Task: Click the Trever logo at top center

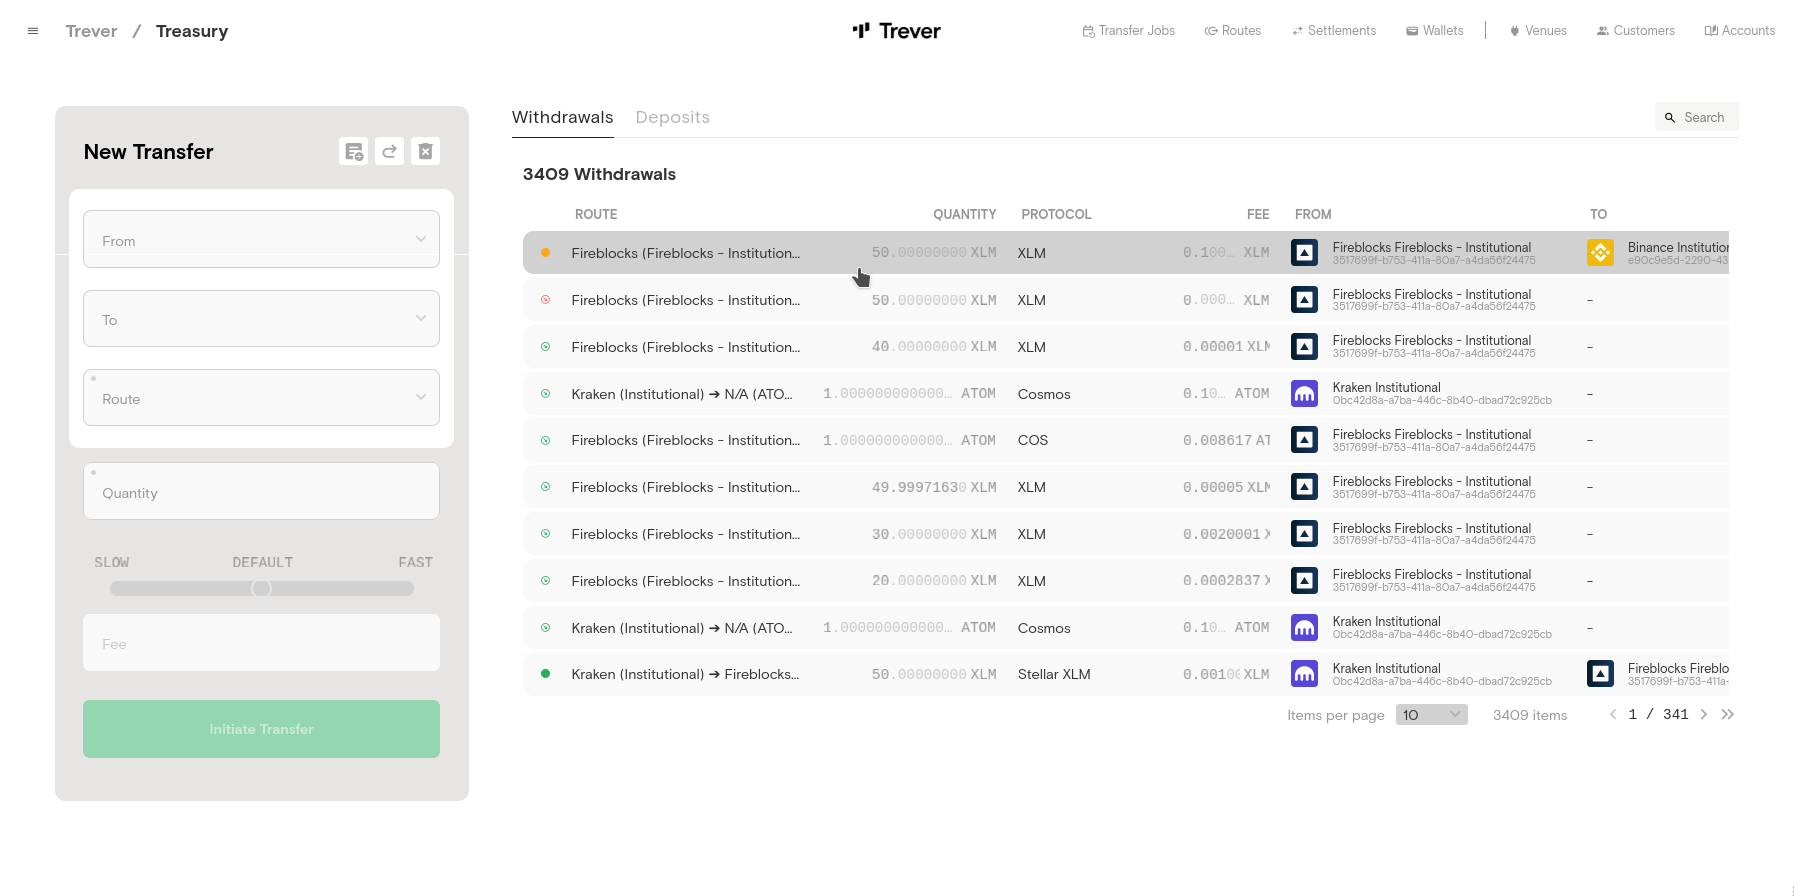Action: tap(896, 31)
